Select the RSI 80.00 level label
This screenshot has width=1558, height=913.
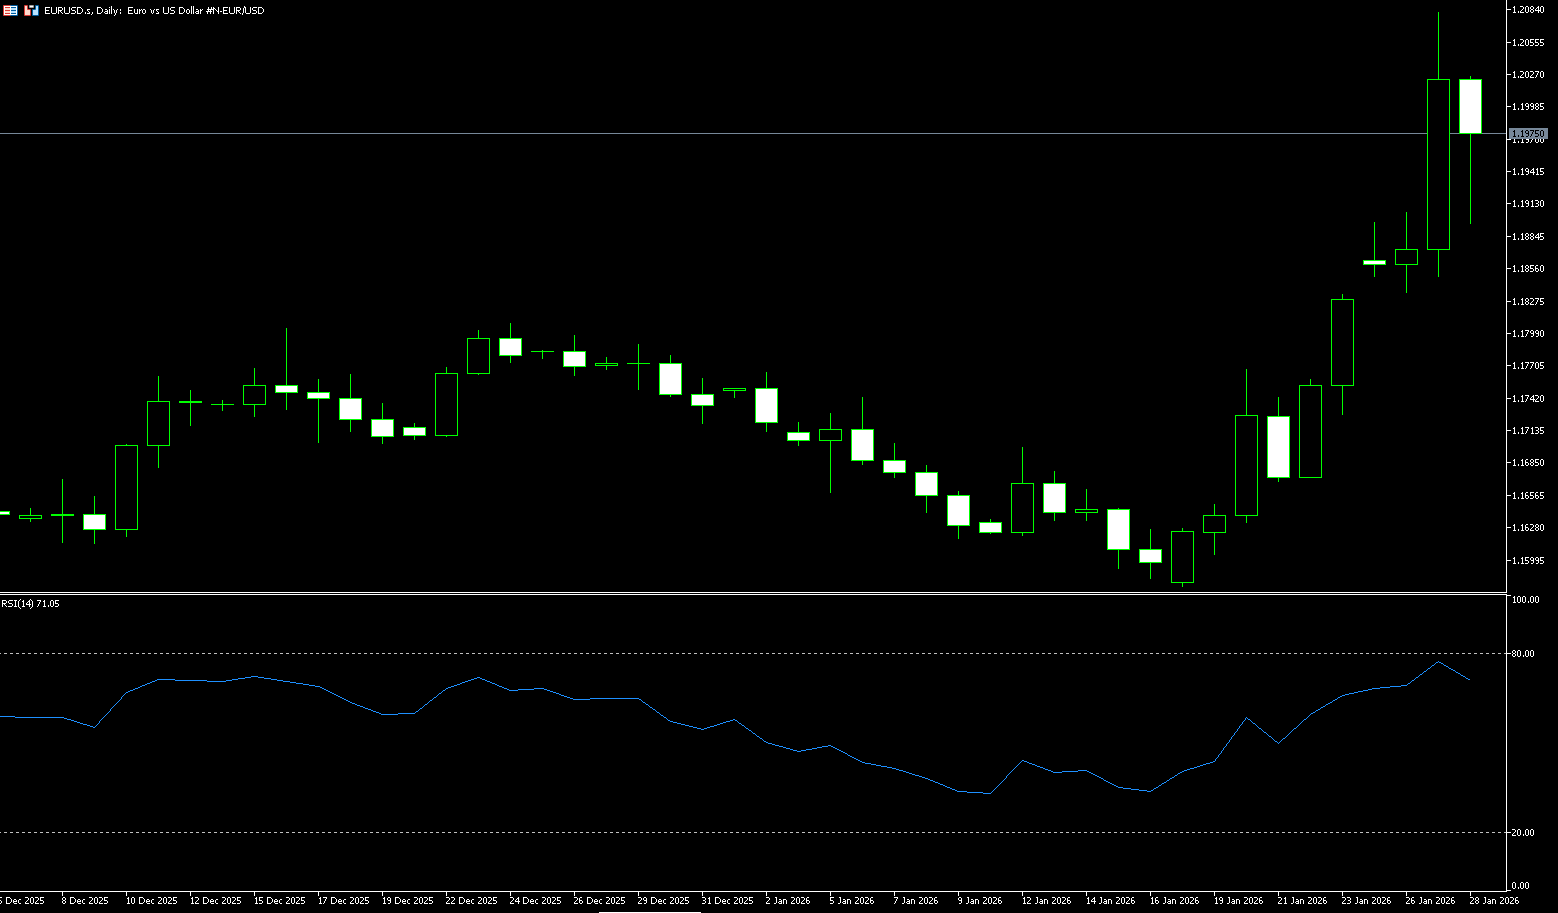pyautogui.click(x=1523, y=654)
